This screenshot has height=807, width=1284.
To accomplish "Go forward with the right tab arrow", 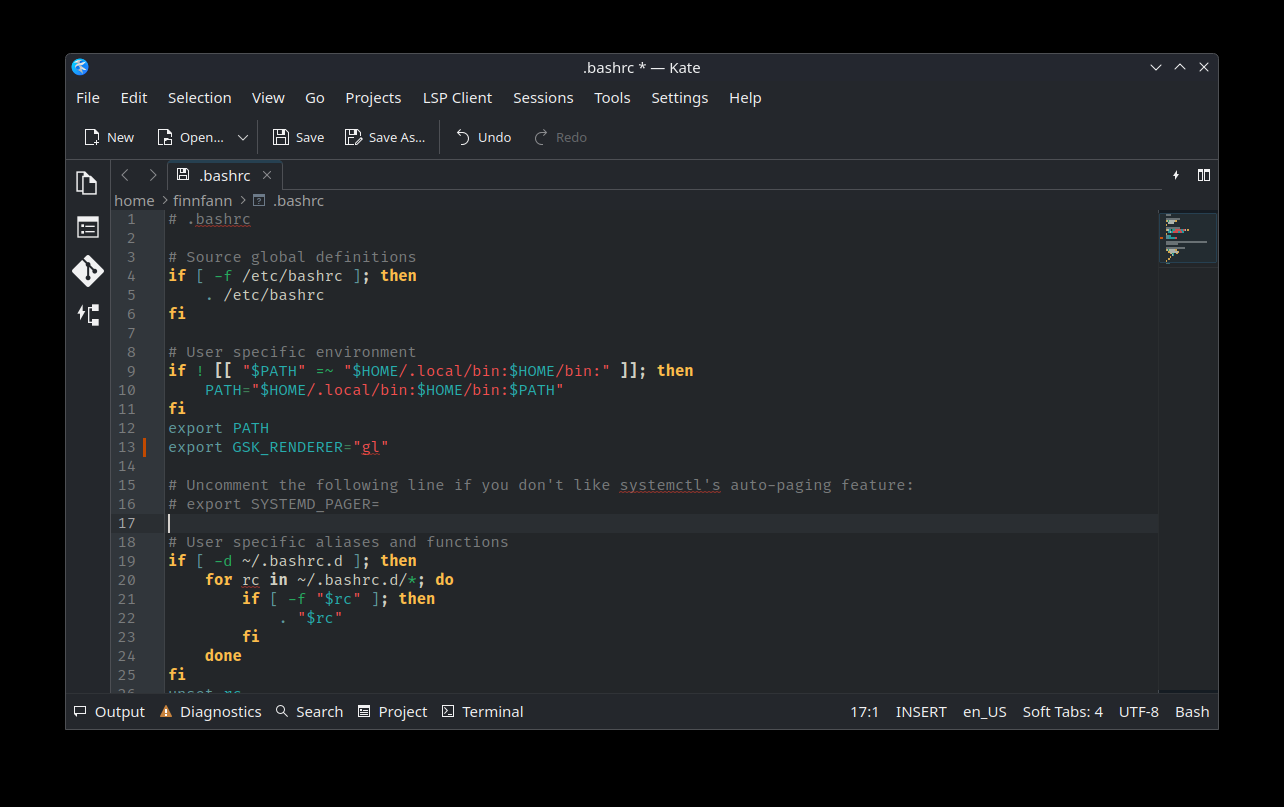I will 153,175.
